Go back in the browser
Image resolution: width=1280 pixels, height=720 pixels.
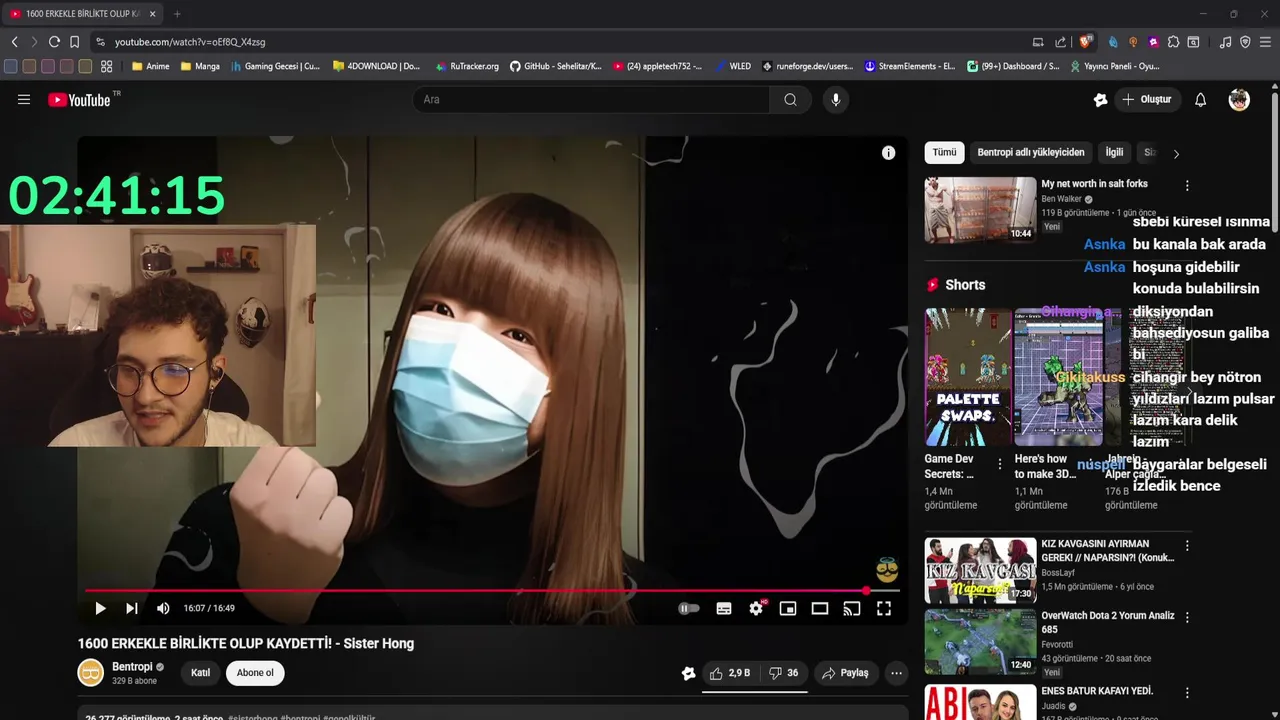tap(14, 42)
